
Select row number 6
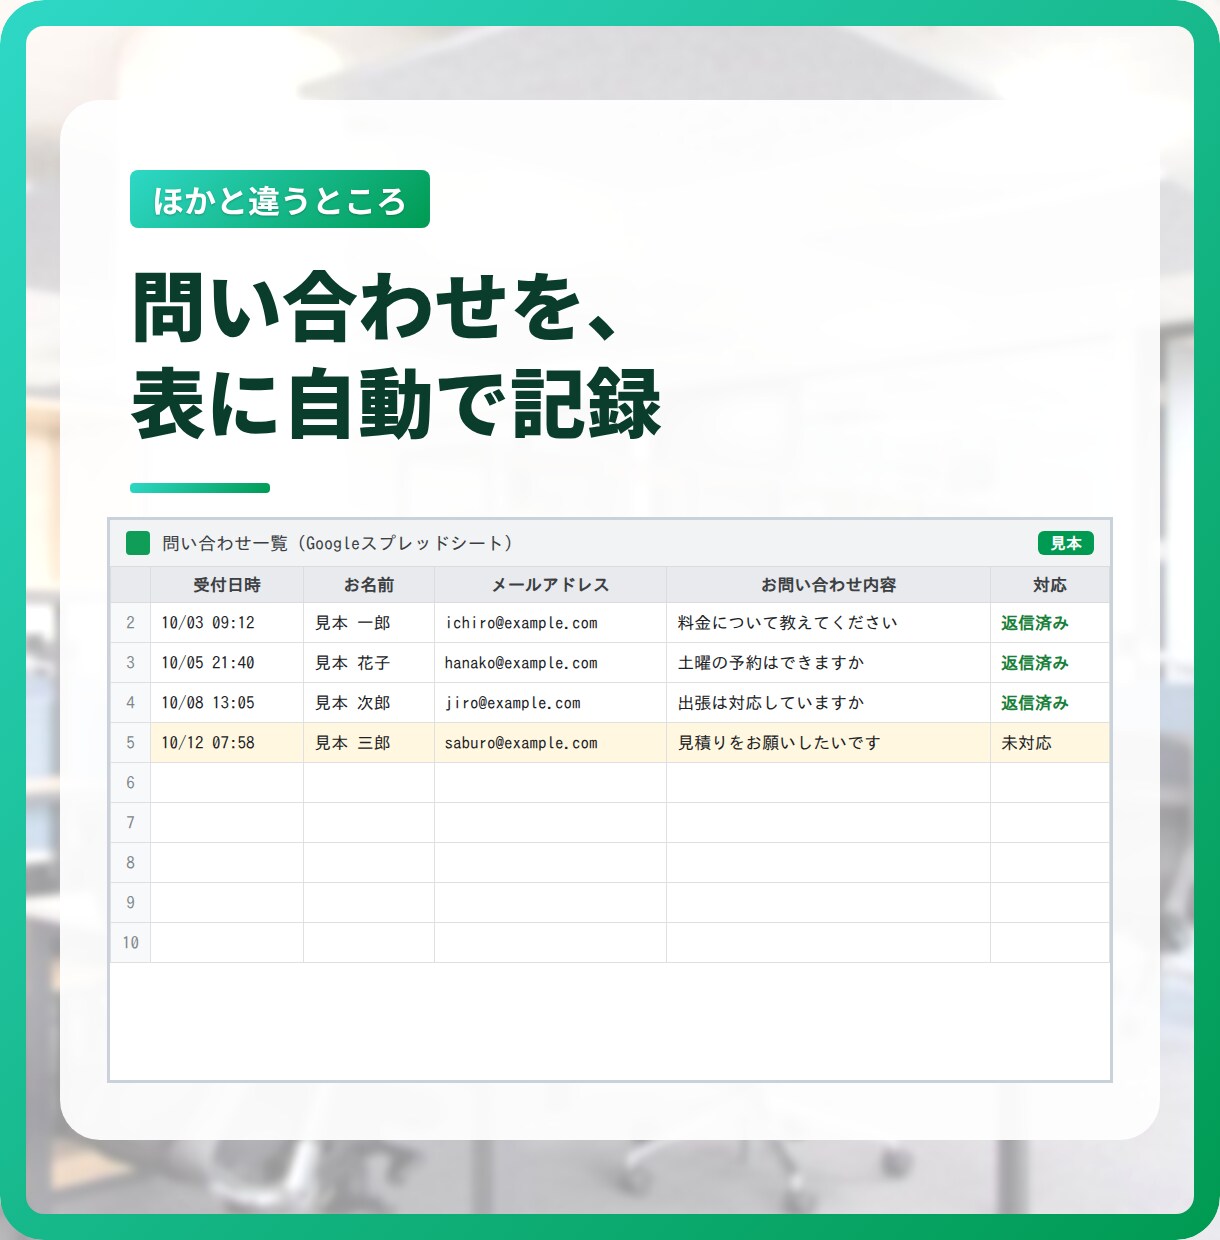(x=130, y=783)
